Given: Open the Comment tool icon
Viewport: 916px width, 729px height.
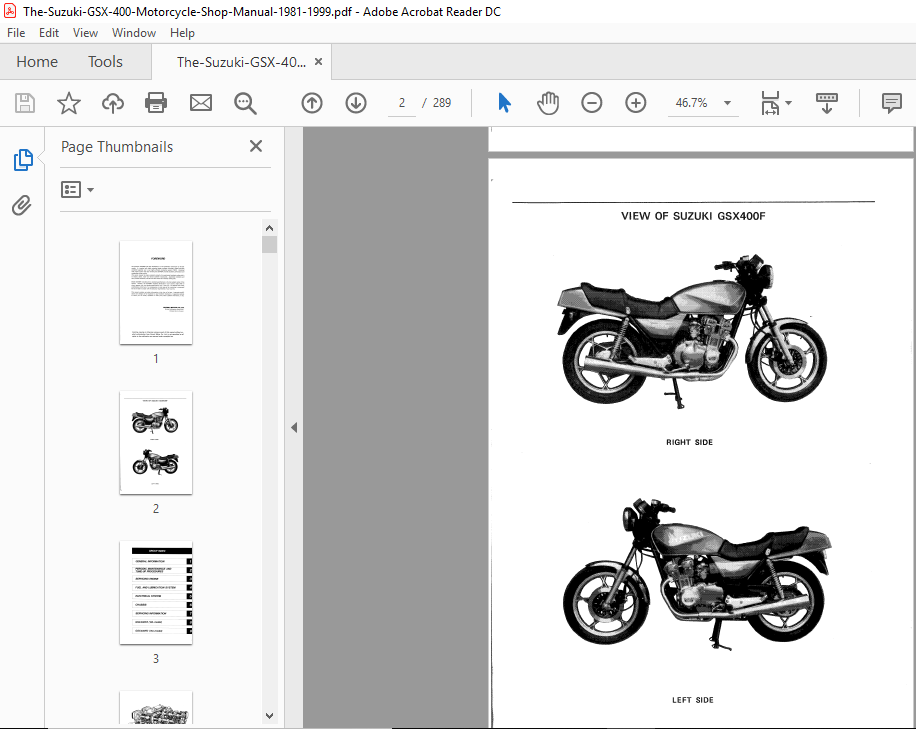Looking at the screenshot, I should click(x=891, y=103).
